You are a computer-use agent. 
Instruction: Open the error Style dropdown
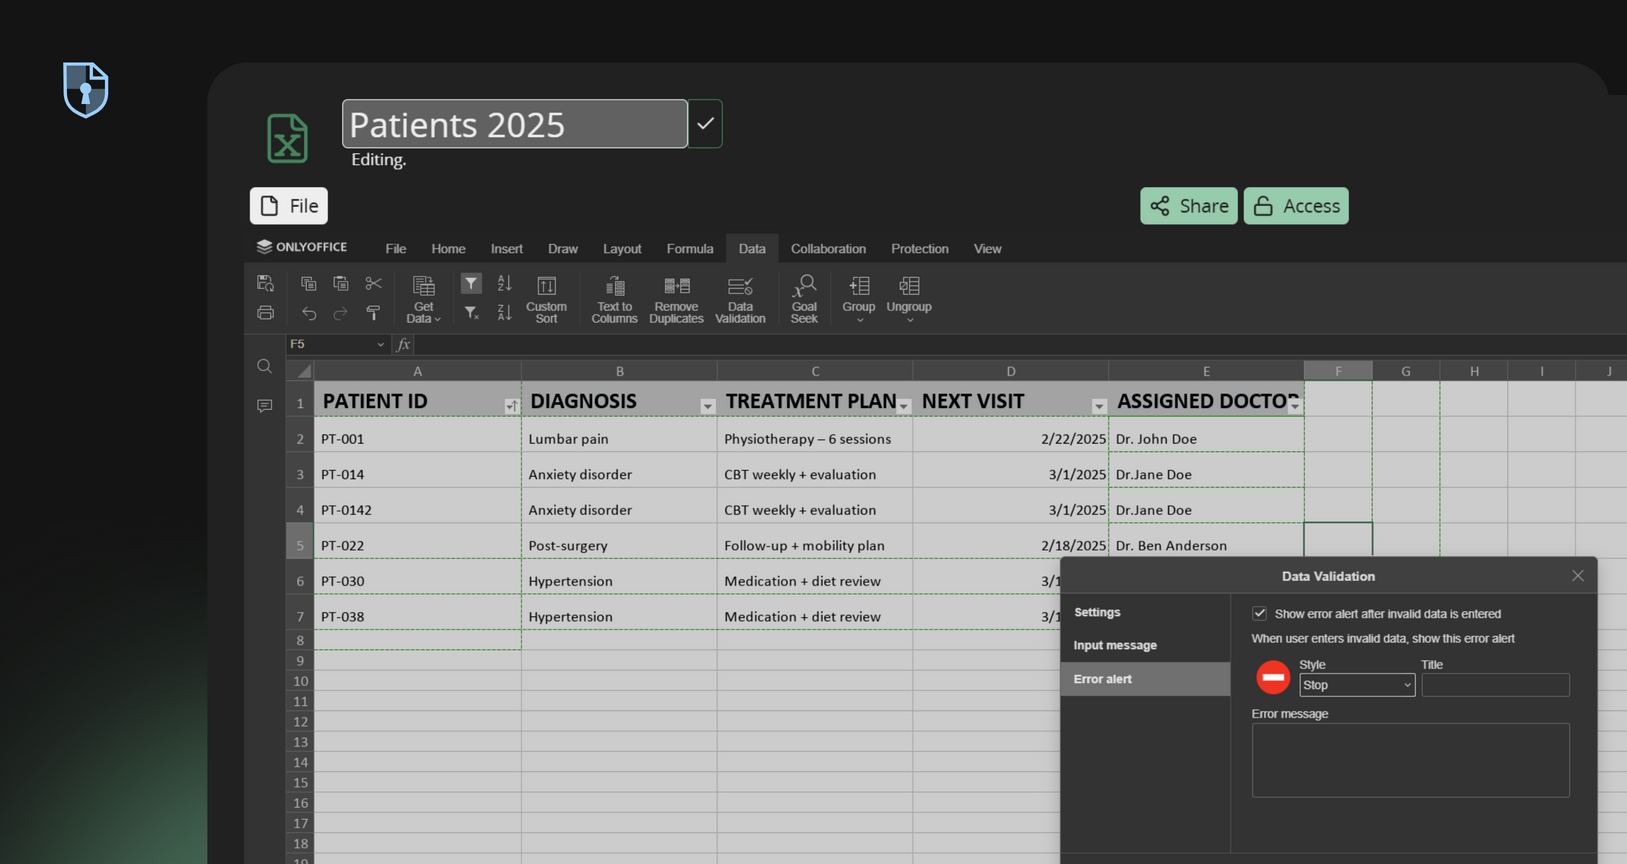pyautogui.click(x=1356, y=685)
